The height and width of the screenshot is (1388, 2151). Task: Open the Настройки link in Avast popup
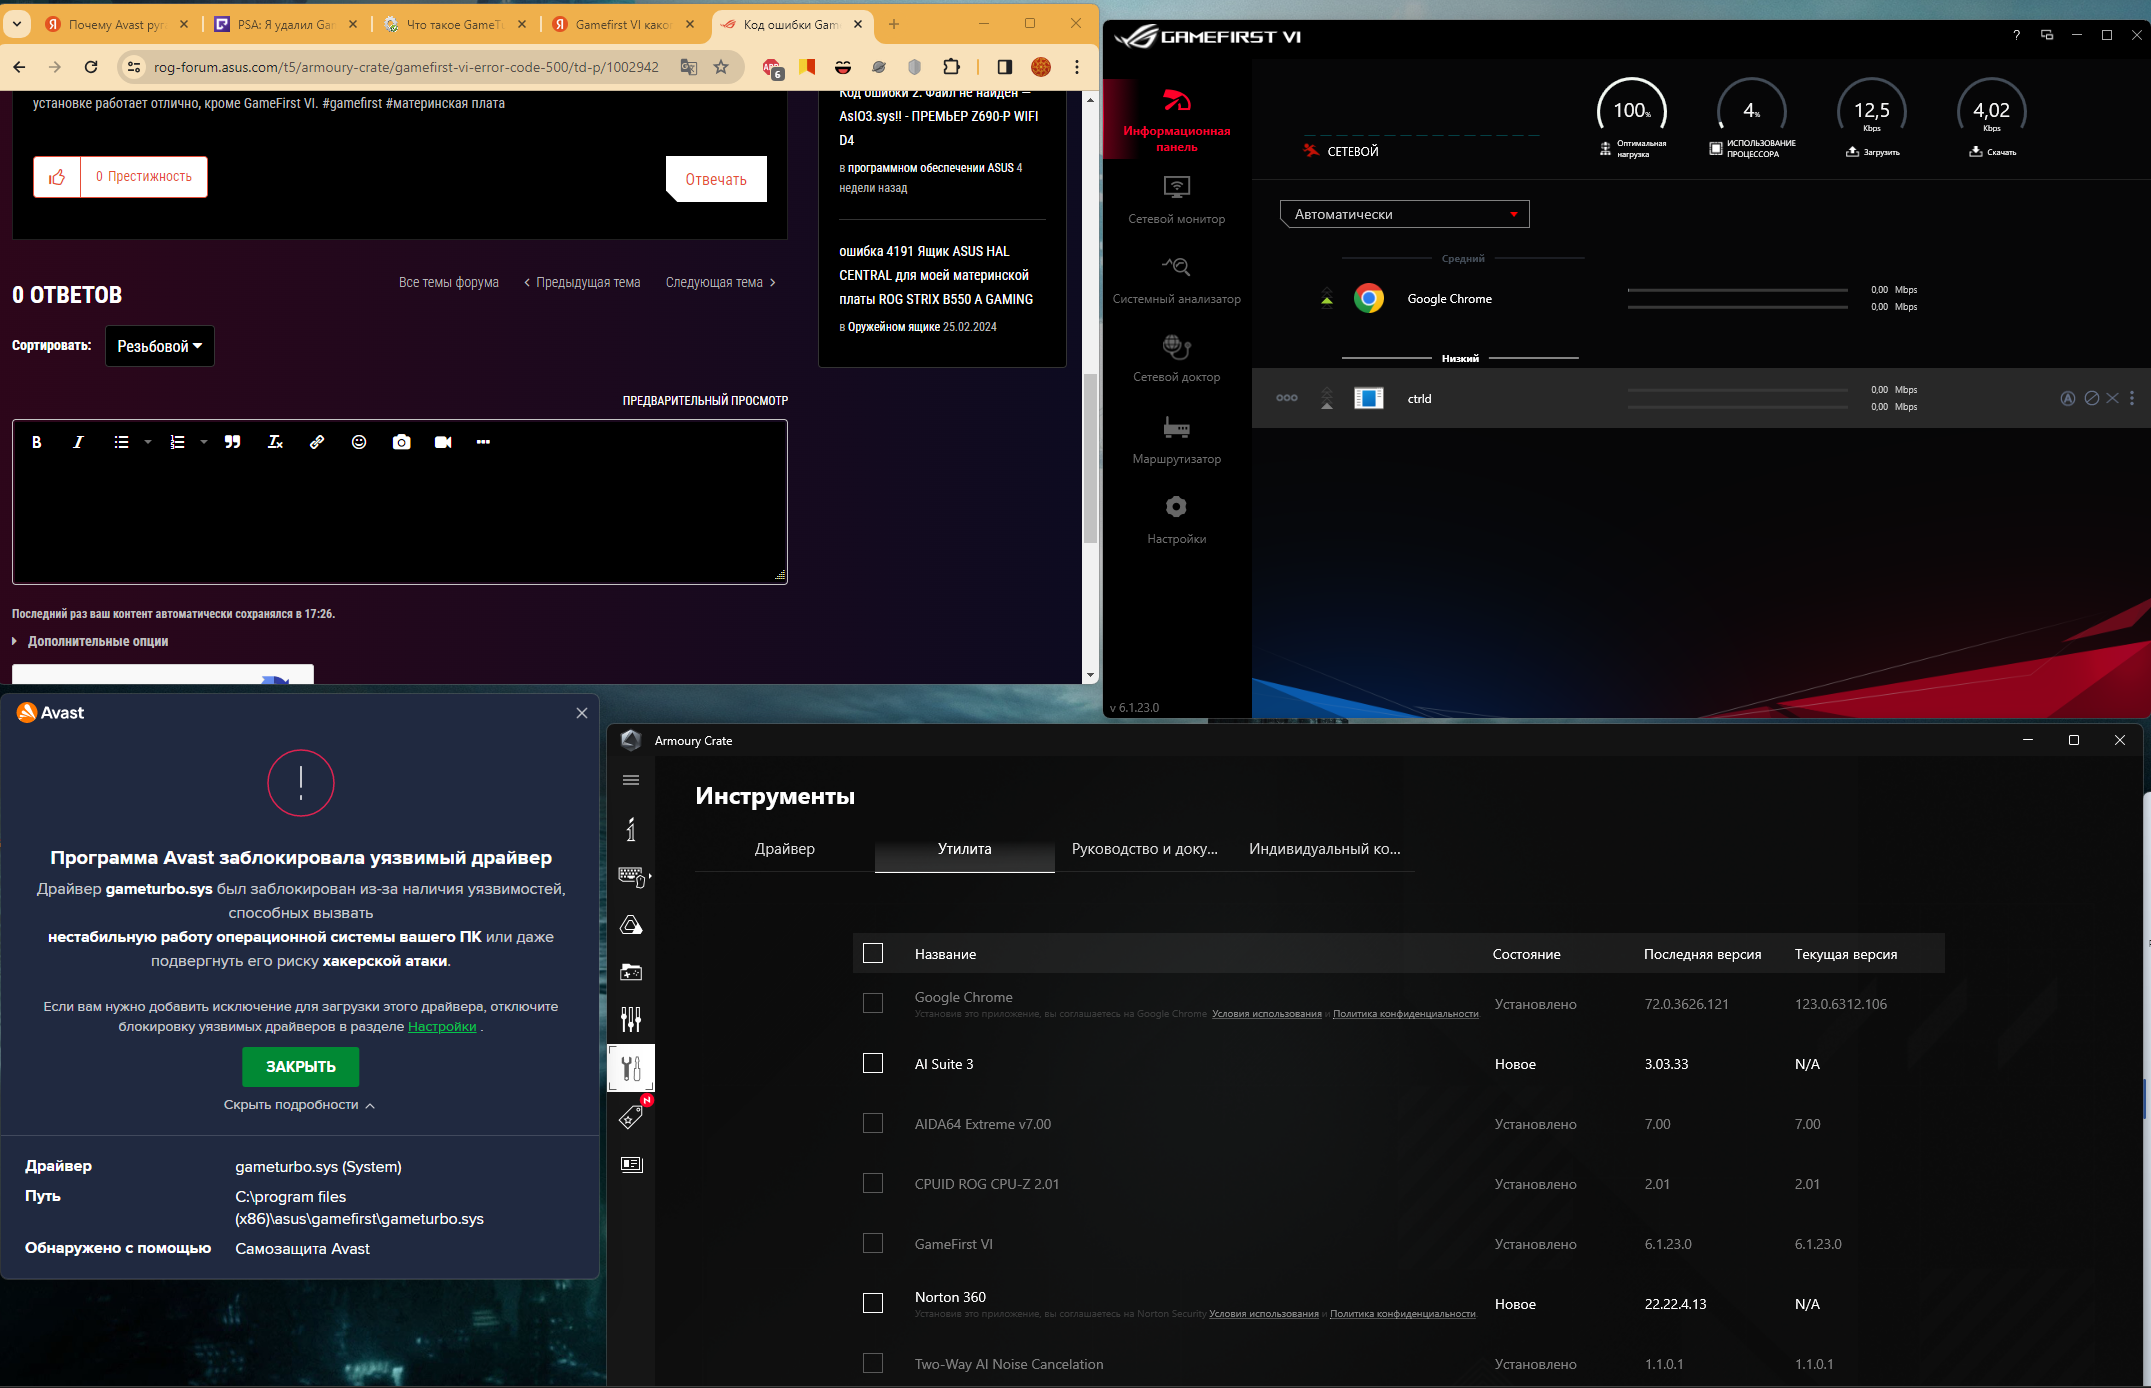[441, 1027]
